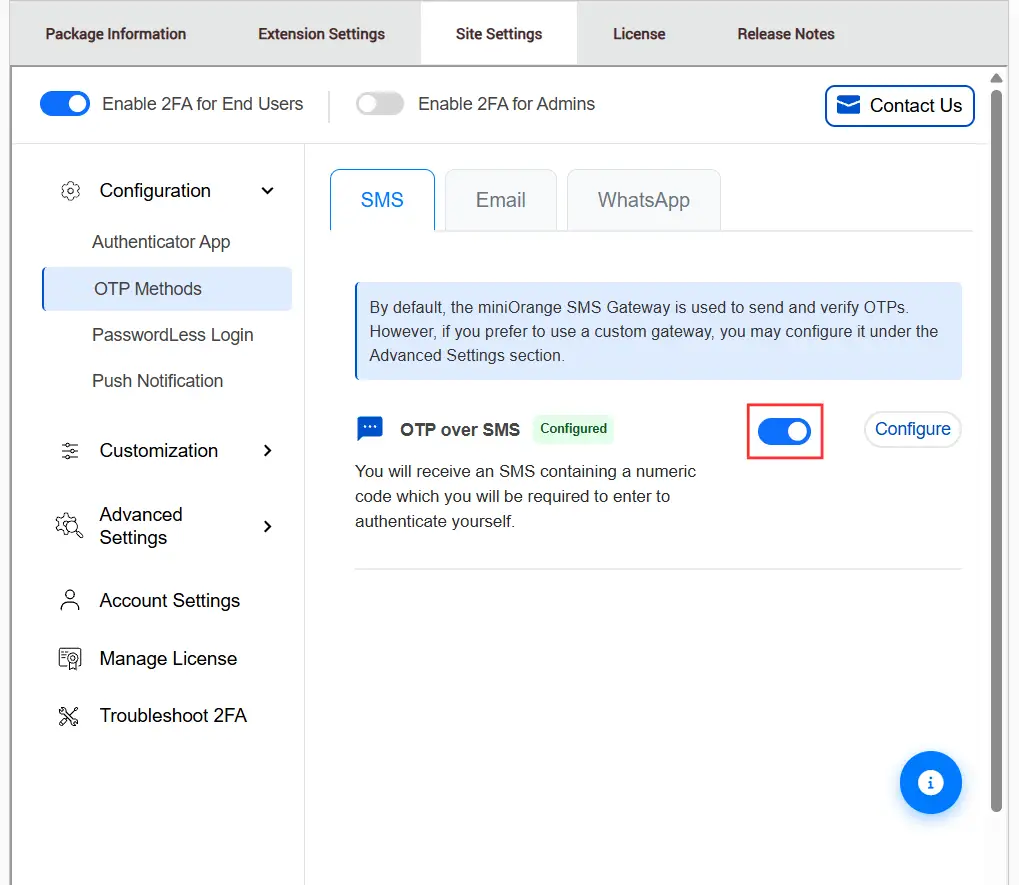Disable the Enable 2FA for End Users toggle
The height and width of the screenshot is (885, 1019).
[x=64, y=103]
